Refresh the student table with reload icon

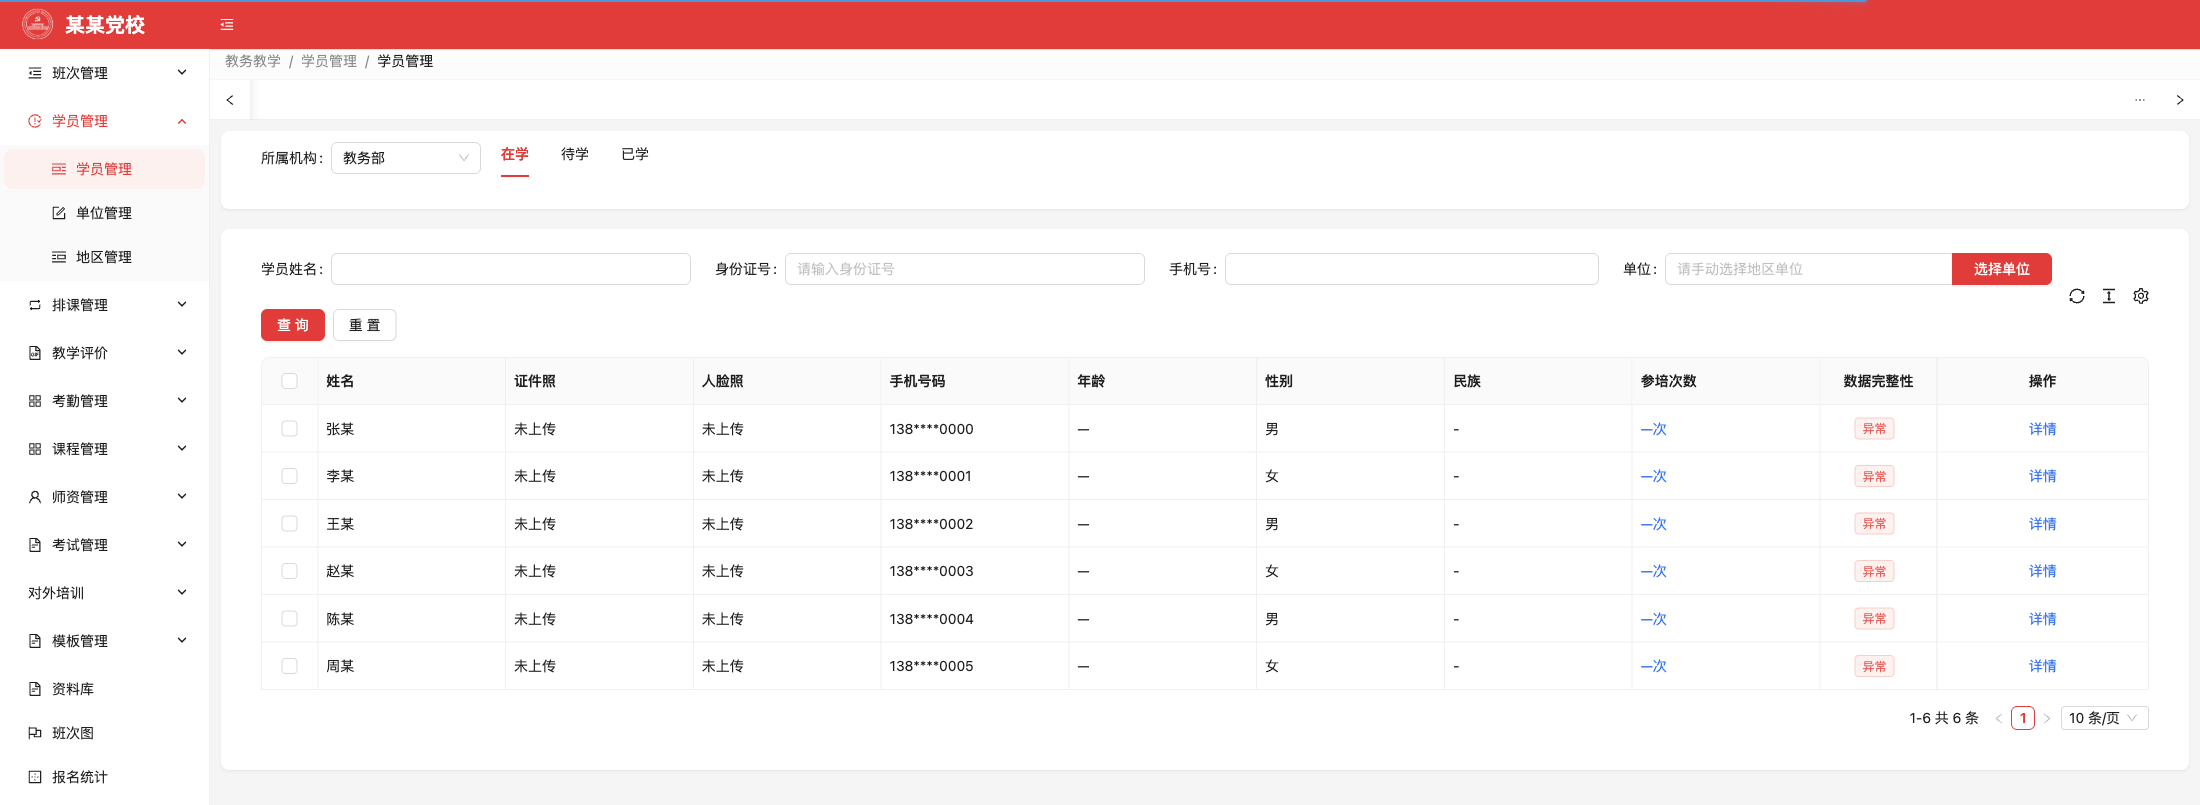tap(2077, 296)
